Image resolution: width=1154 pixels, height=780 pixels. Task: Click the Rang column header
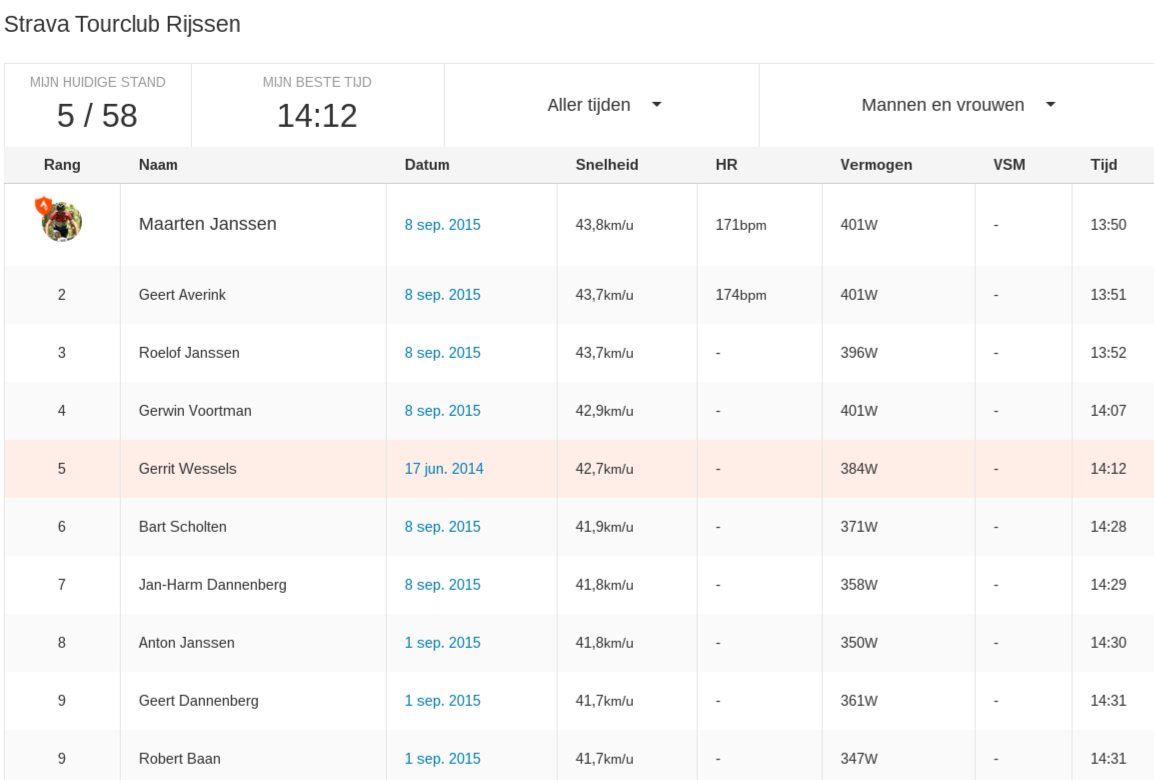pyautogui.click(x=61, y=165)
